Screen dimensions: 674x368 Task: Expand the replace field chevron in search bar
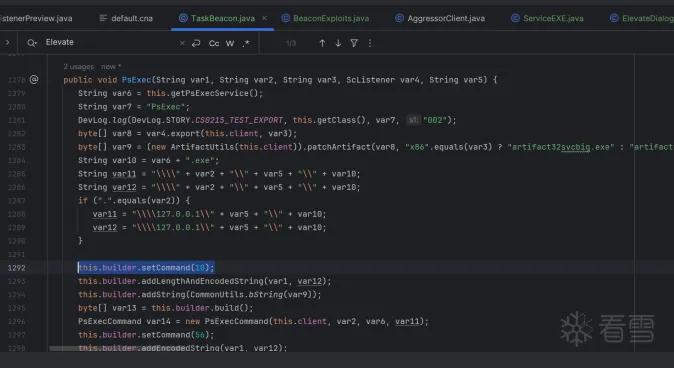point(7,42)
